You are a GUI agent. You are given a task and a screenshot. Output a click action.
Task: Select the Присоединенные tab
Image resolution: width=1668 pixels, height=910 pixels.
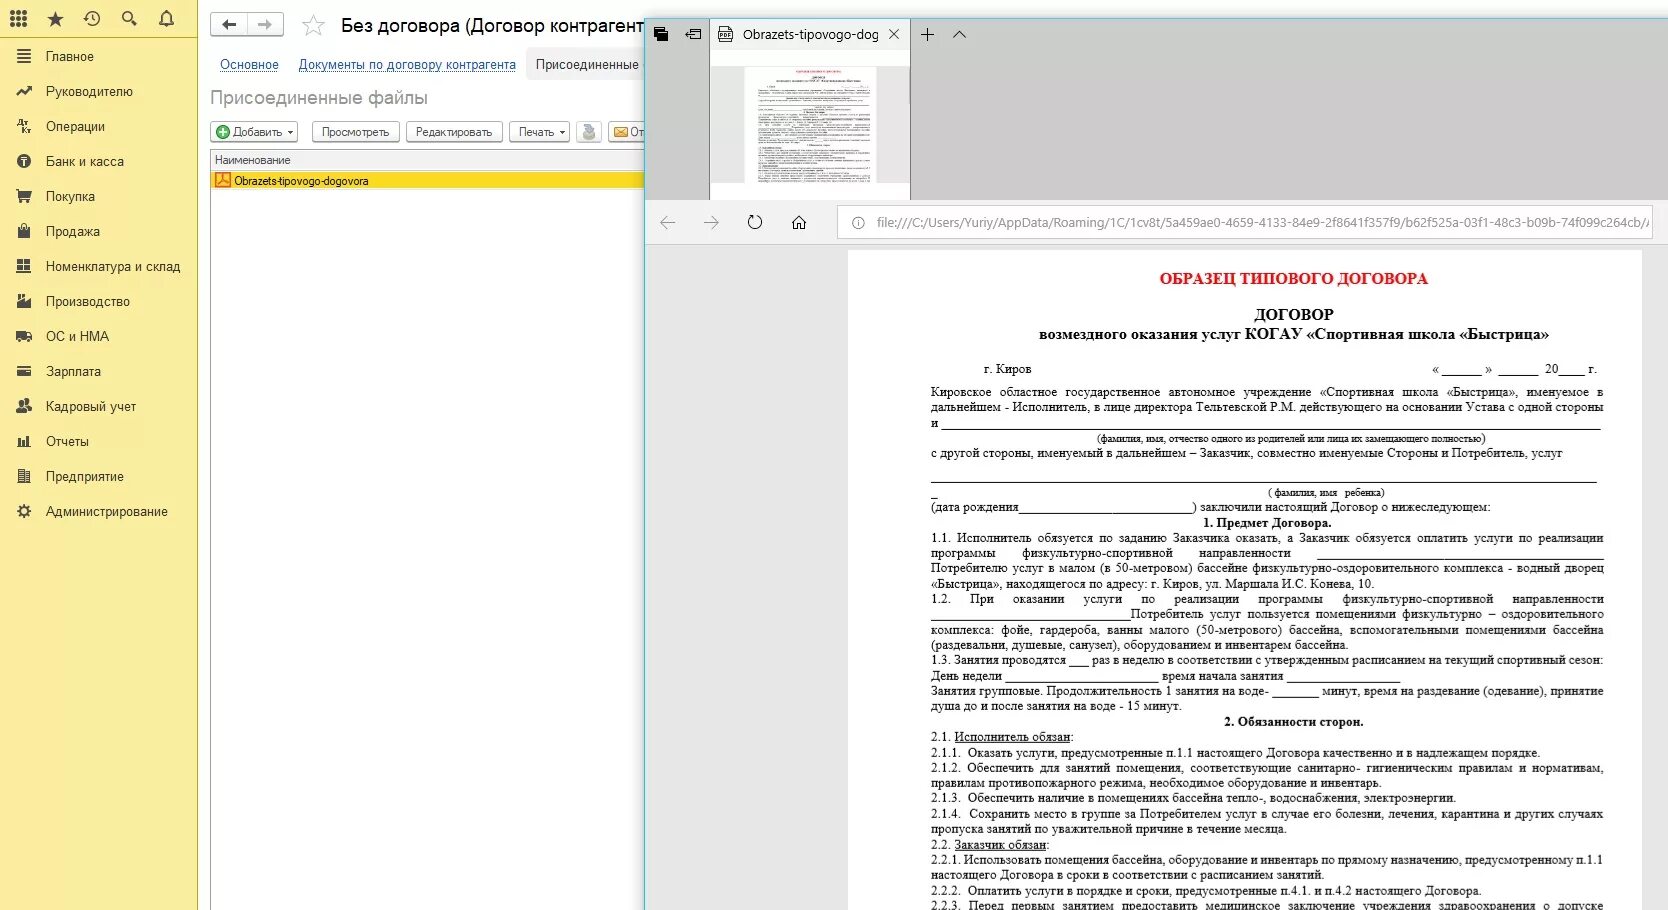tap(586, 65)
